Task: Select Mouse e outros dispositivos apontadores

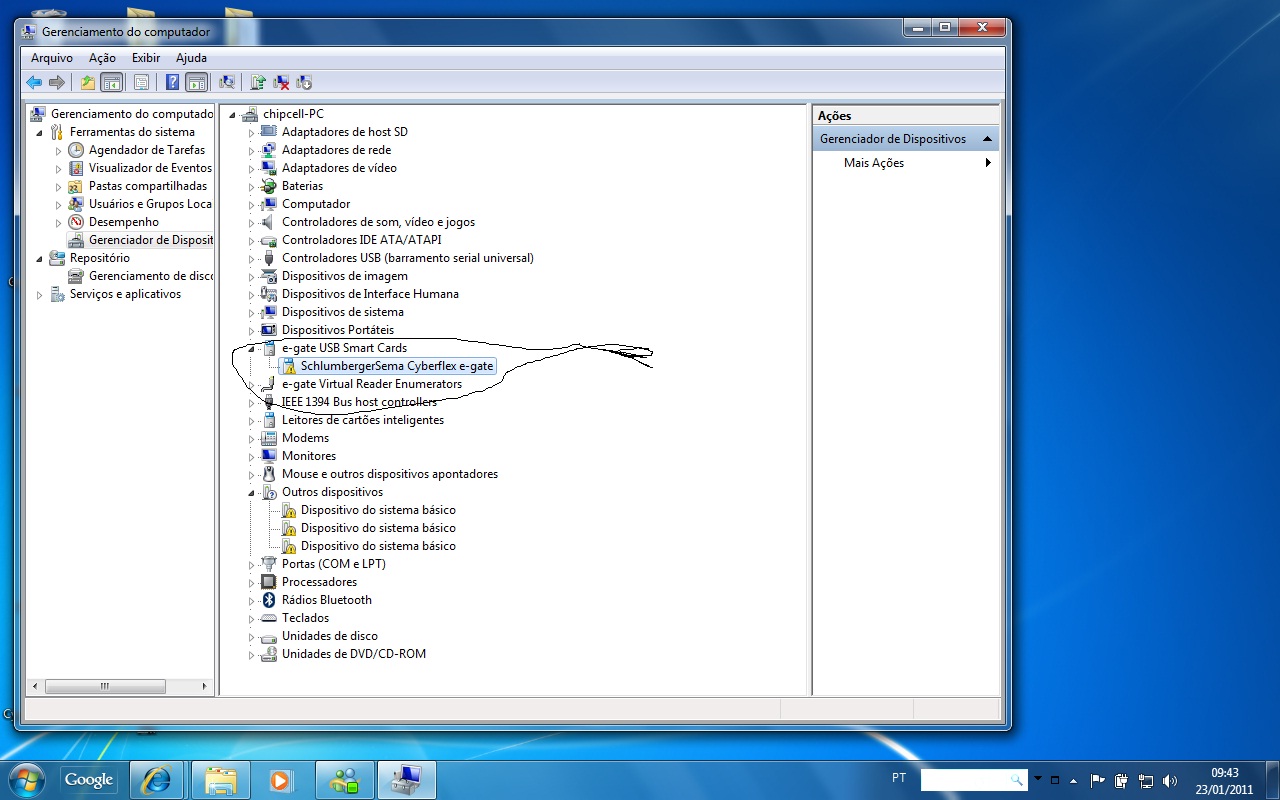Action: 389,474
